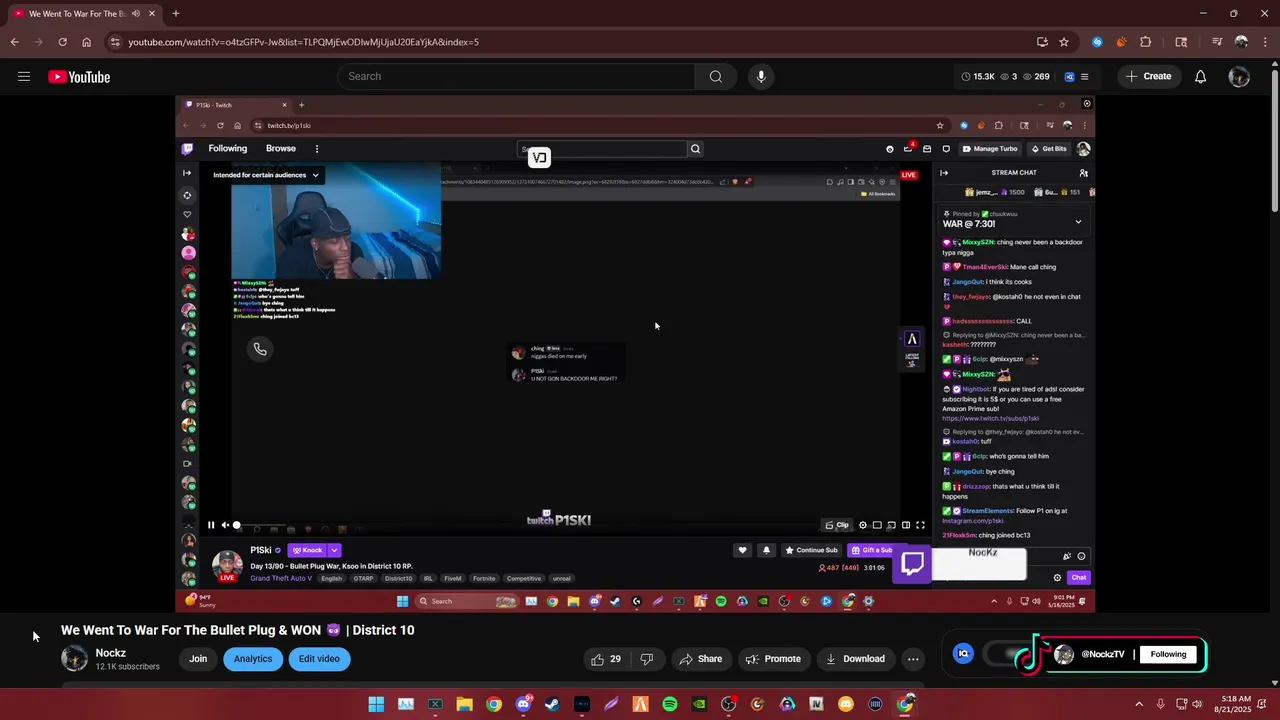Submit search with the magnifier button
The image size is (1280, 720).
pyautogui.click(x=716, y=76)
